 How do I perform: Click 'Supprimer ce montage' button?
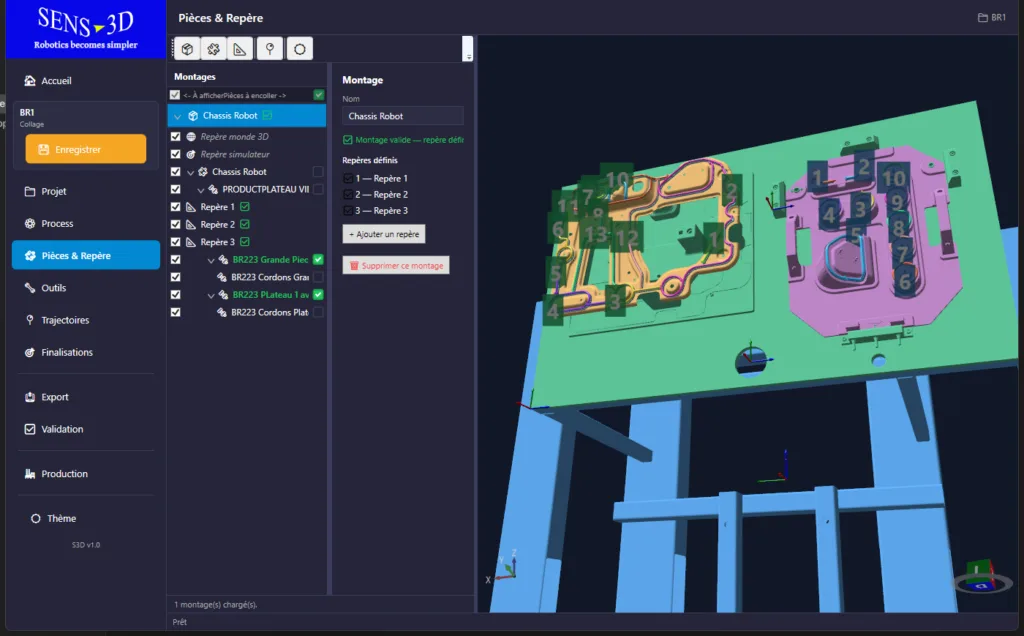coord(396,265)
